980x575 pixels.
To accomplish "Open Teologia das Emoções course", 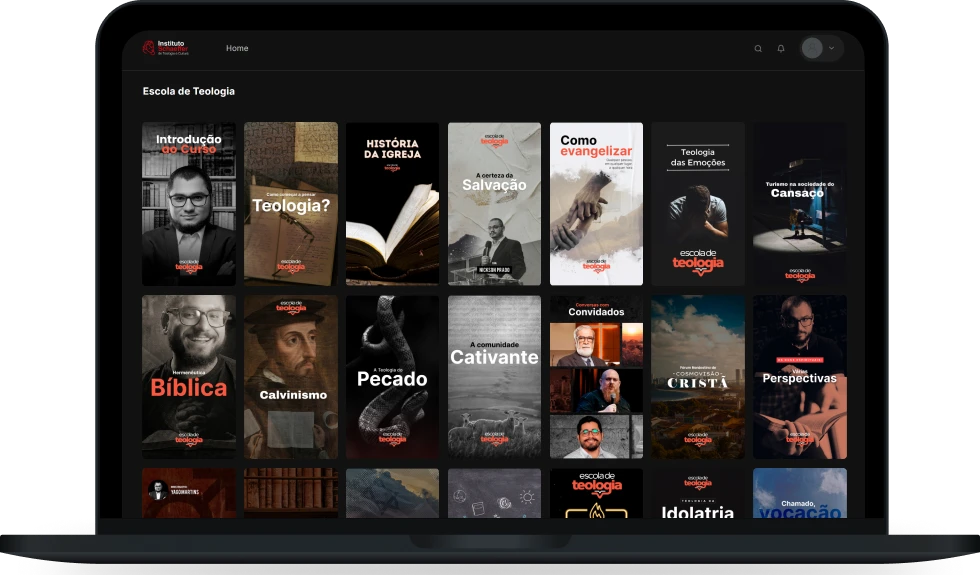I will click(x=698, y=204).
